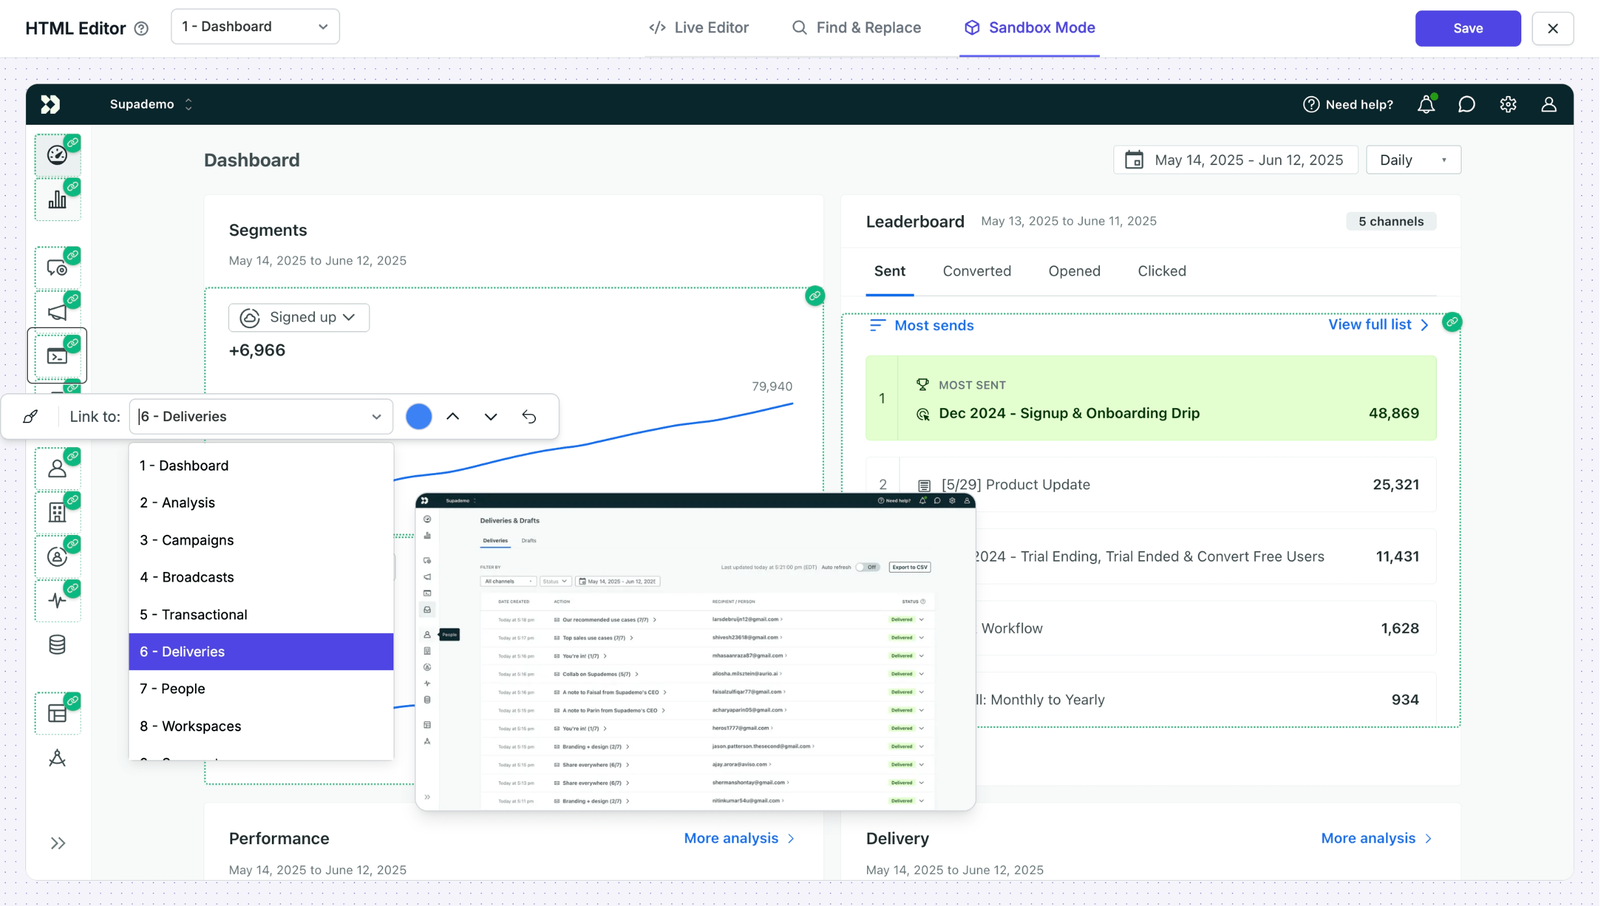The height and width of the screenshot is (906, 1600).
Task: Click the paintbrush style icon beside Link to
Action: 31,417
